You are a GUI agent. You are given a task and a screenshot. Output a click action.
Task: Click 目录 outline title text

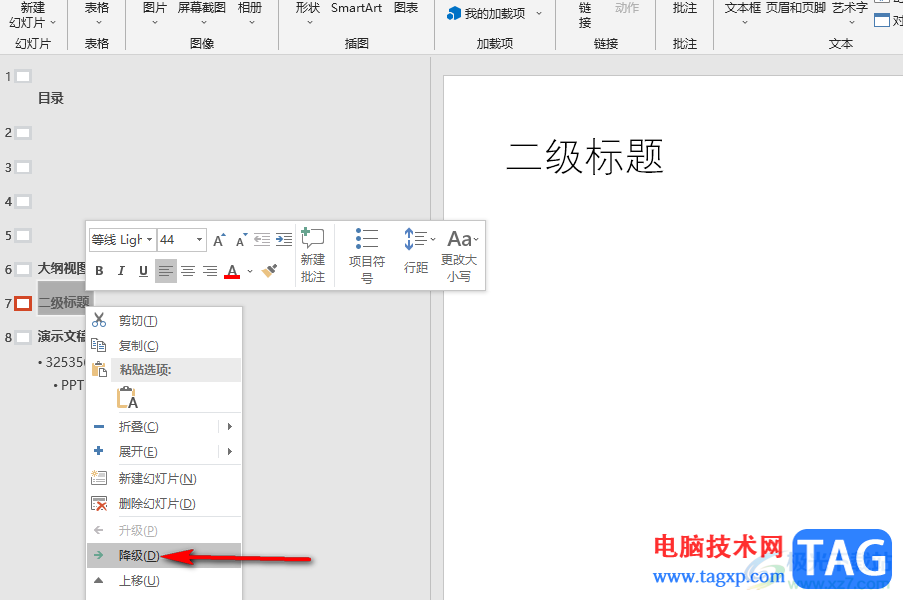pyautogui.click(x=51, y=98)
